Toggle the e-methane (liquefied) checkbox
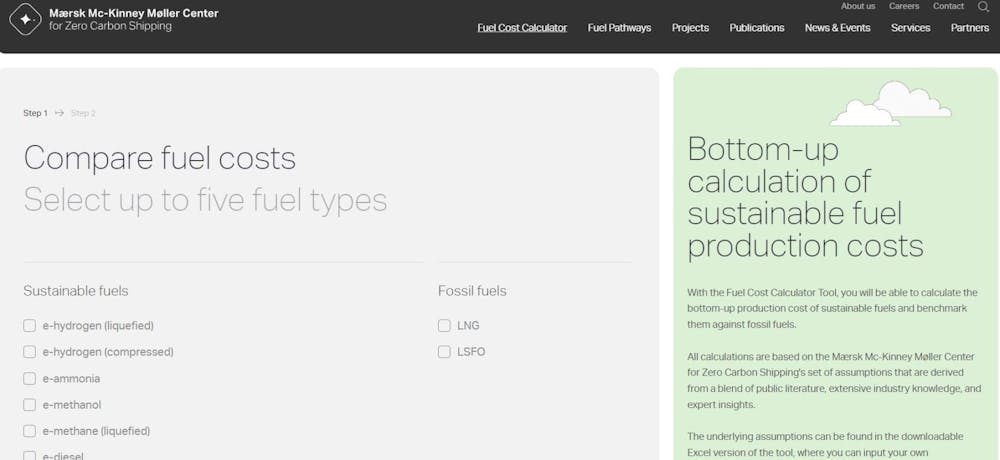The height and width of the screenshot is (460, 1000). click(29, 431)
